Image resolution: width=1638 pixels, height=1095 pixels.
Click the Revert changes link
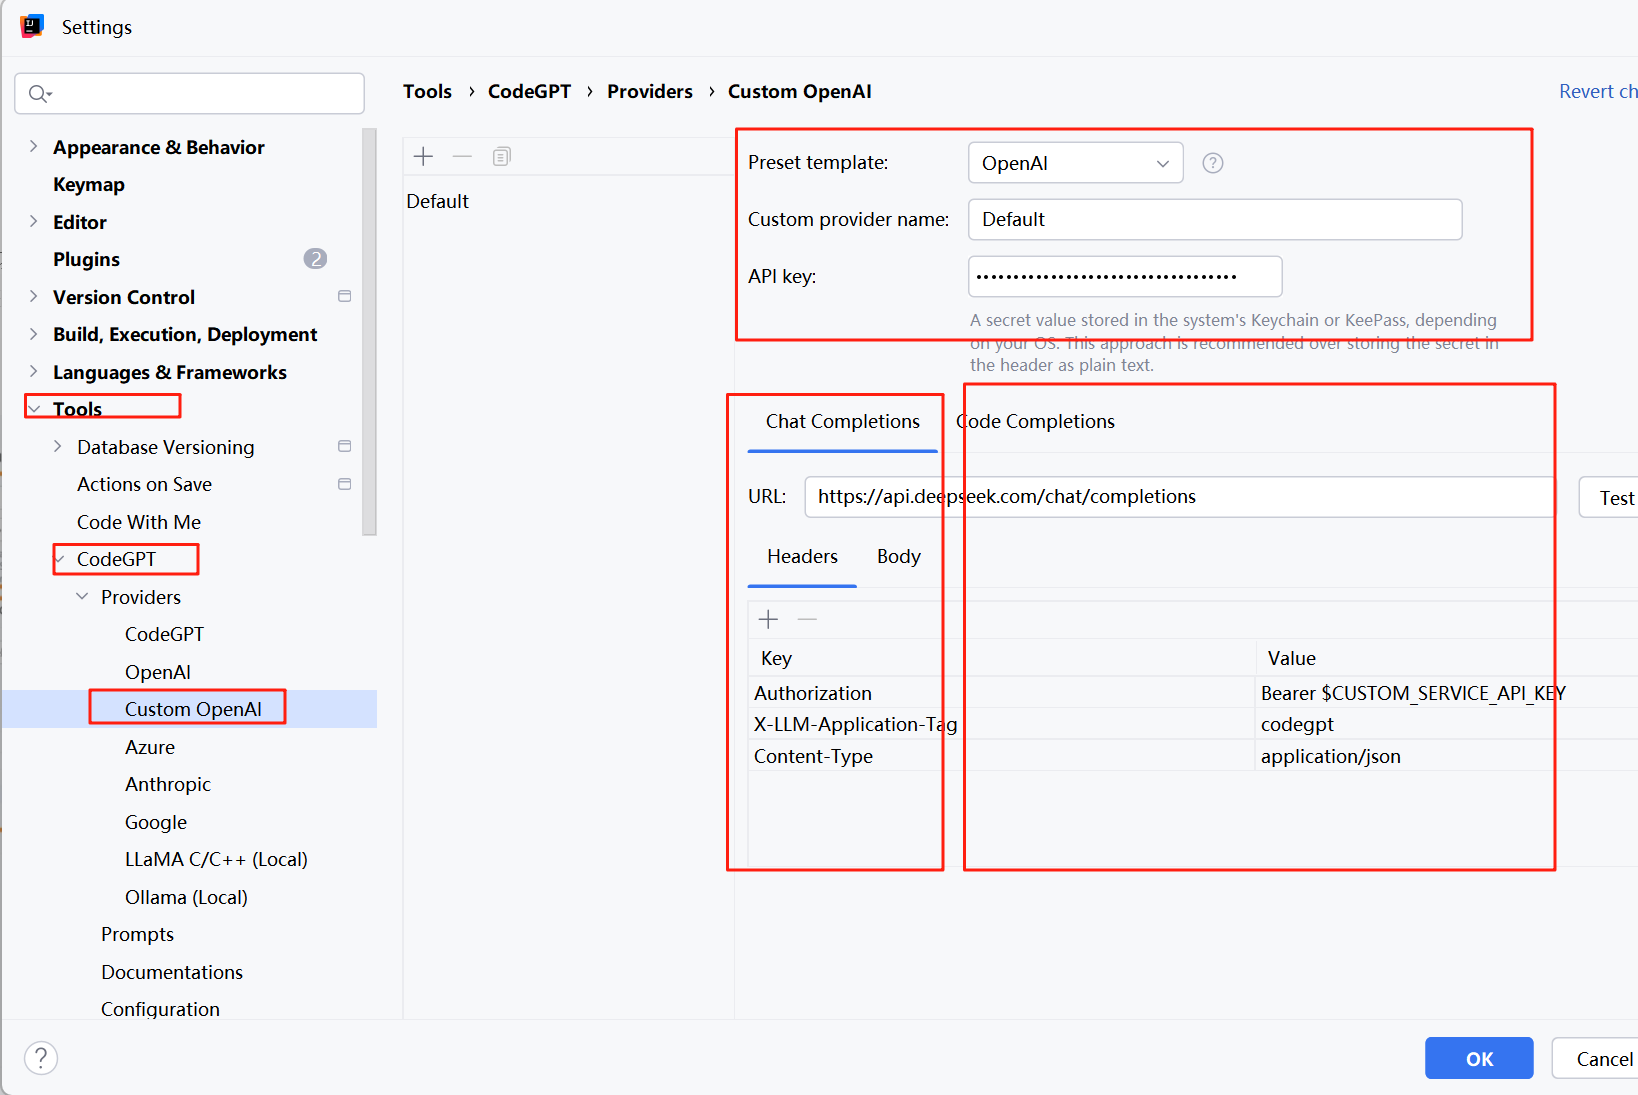click(x=1598, y=91)
